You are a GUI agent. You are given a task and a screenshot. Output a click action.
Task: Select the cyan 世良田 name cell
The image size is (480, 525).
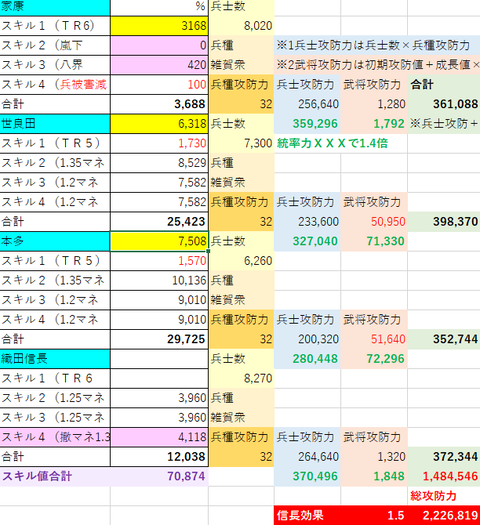pyautogui.click(x=55, y=124)
